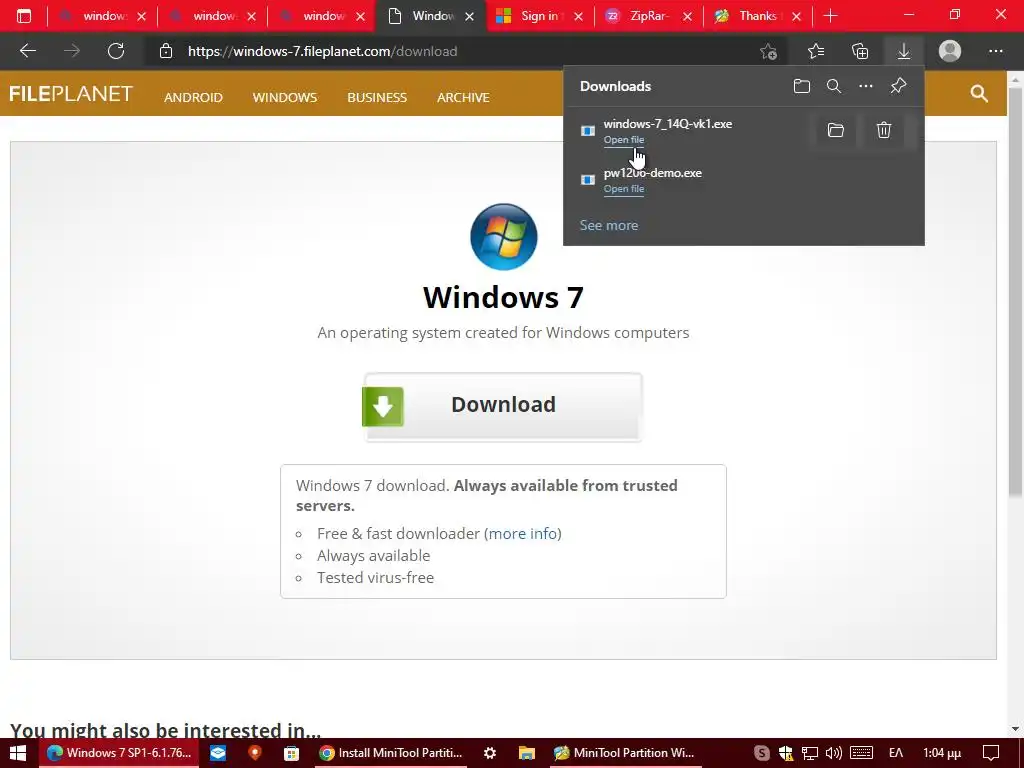Image resolution: width=1024 pixels, height=768 pixels.
Task: Open File Explorer from taskbar
Action: tap(526, 753)
